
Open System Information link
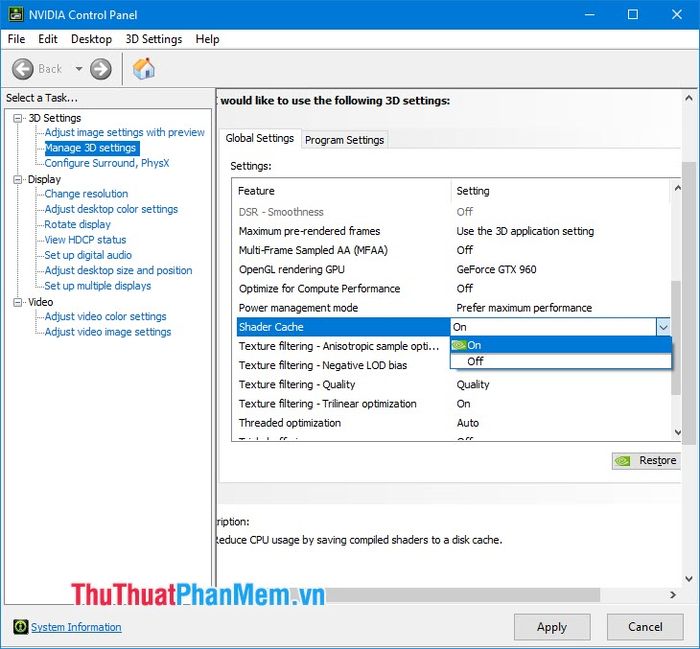(76, 627)
